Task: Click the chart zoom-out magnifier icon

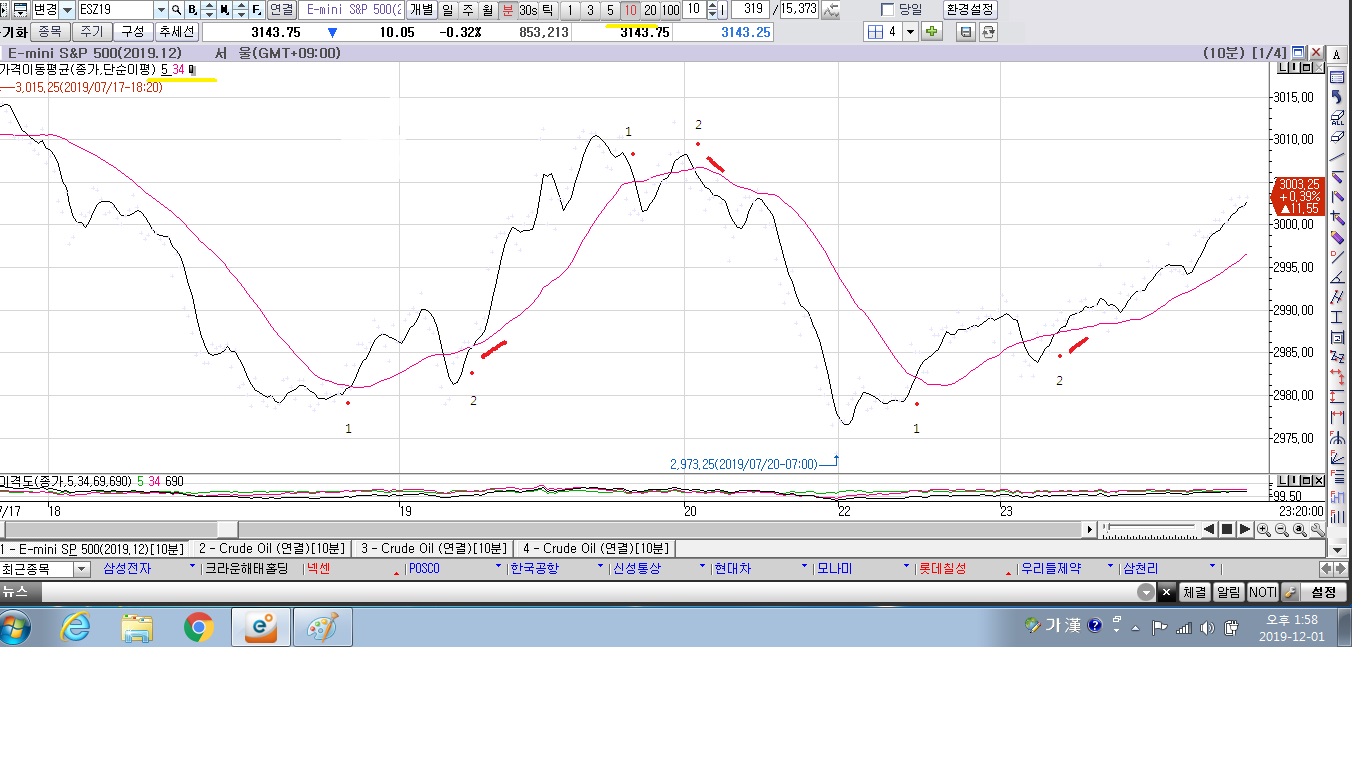Action: pyautogui.click(x=1281, y=530)
